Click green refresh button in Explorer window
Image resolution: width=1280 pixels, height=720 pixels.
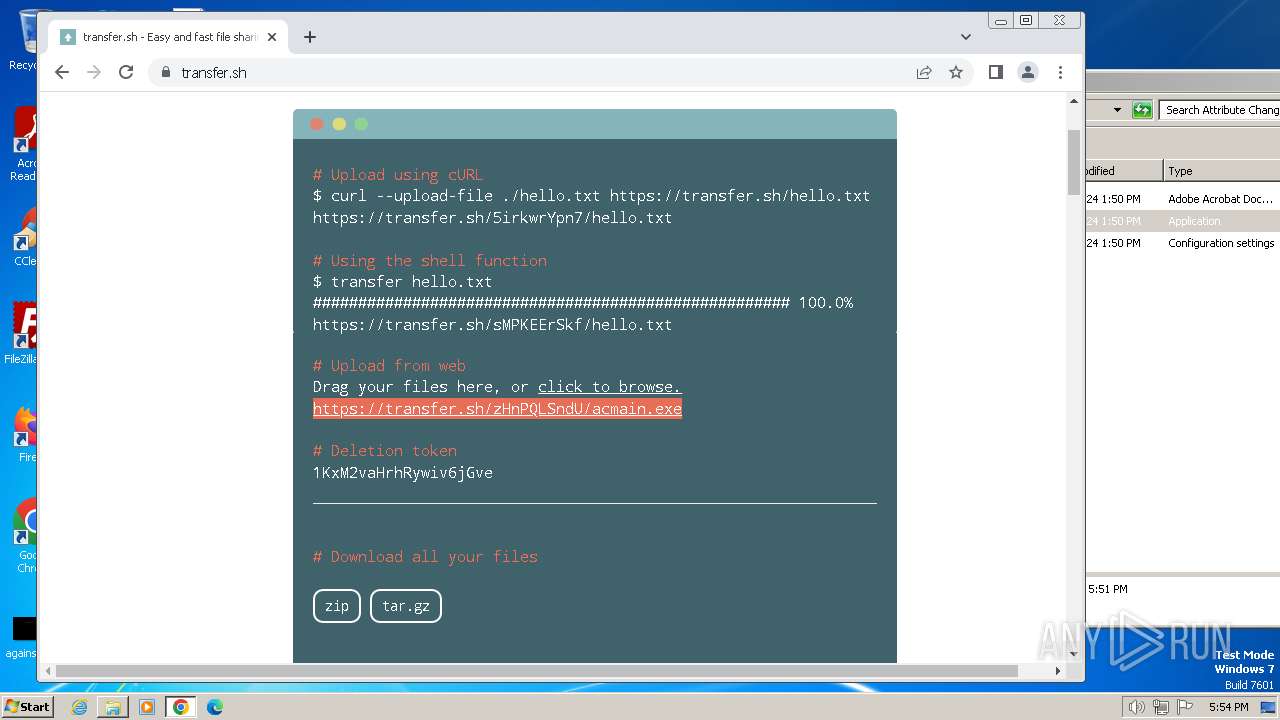click(x=1142, y=110)
